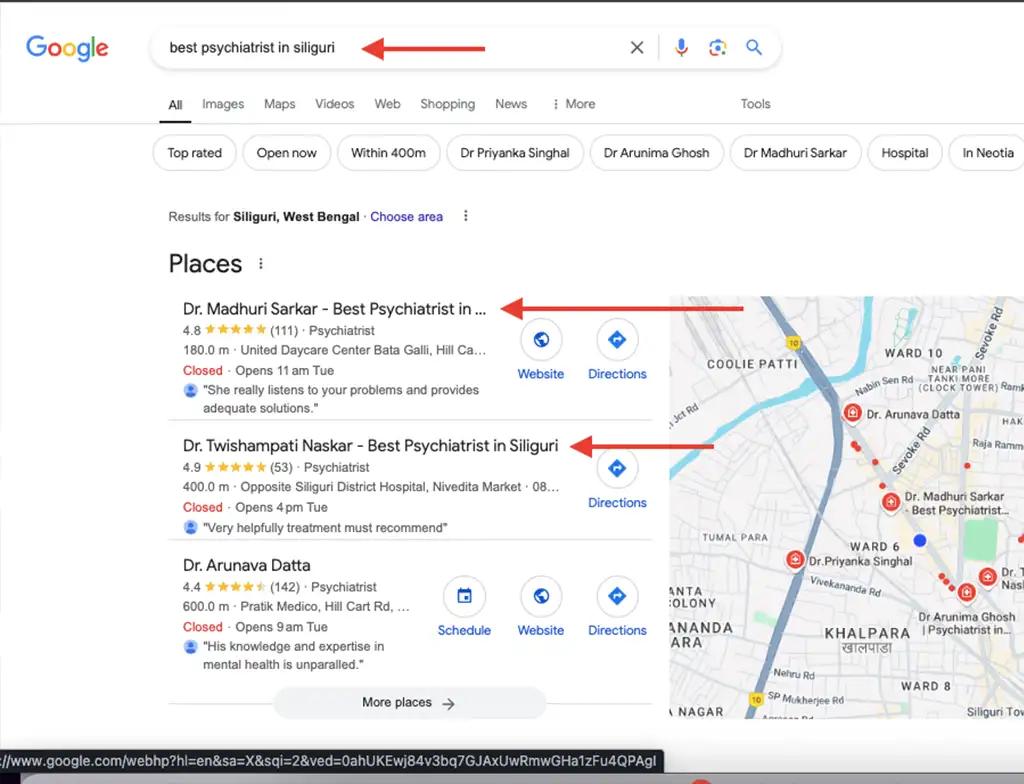Click the magnifying glass search button

[x=754, y=48]
